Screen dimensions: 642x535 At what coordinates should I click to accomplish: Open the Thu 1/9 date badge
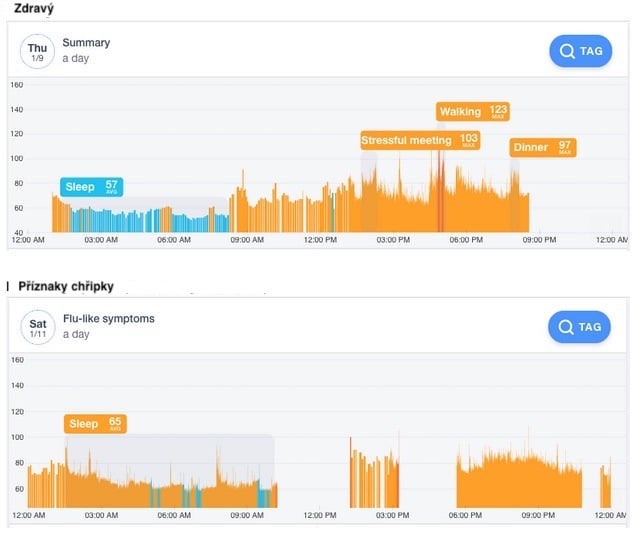pyautogui.click(x=37, y=52)
